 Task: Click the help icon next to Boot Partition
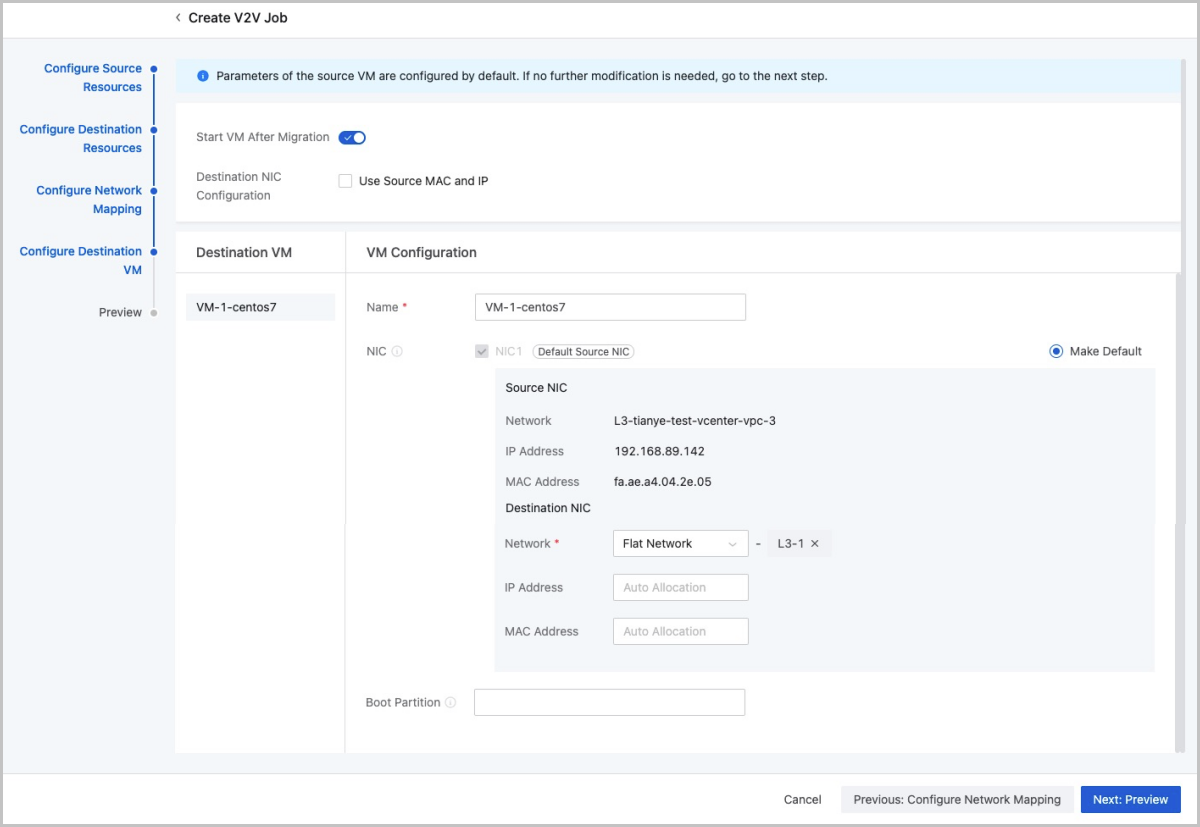(450, 703)
